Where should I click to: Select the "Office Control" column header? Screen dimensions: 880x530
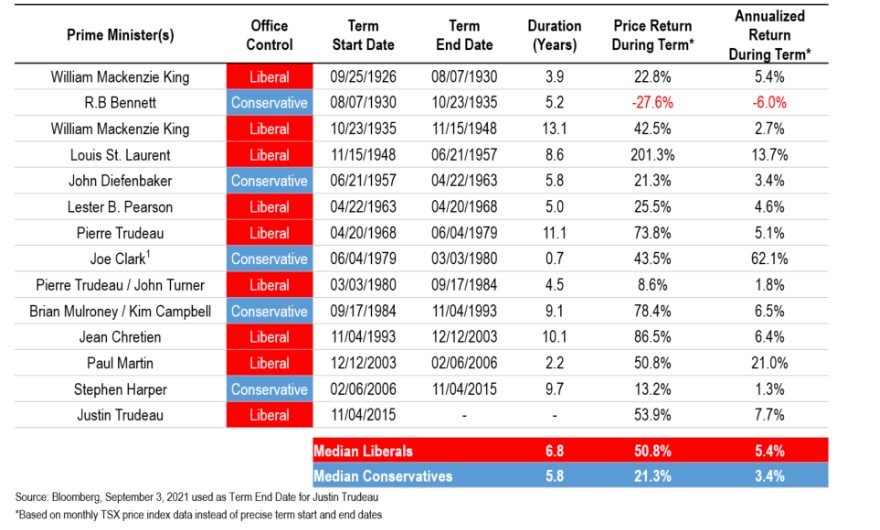269,35
